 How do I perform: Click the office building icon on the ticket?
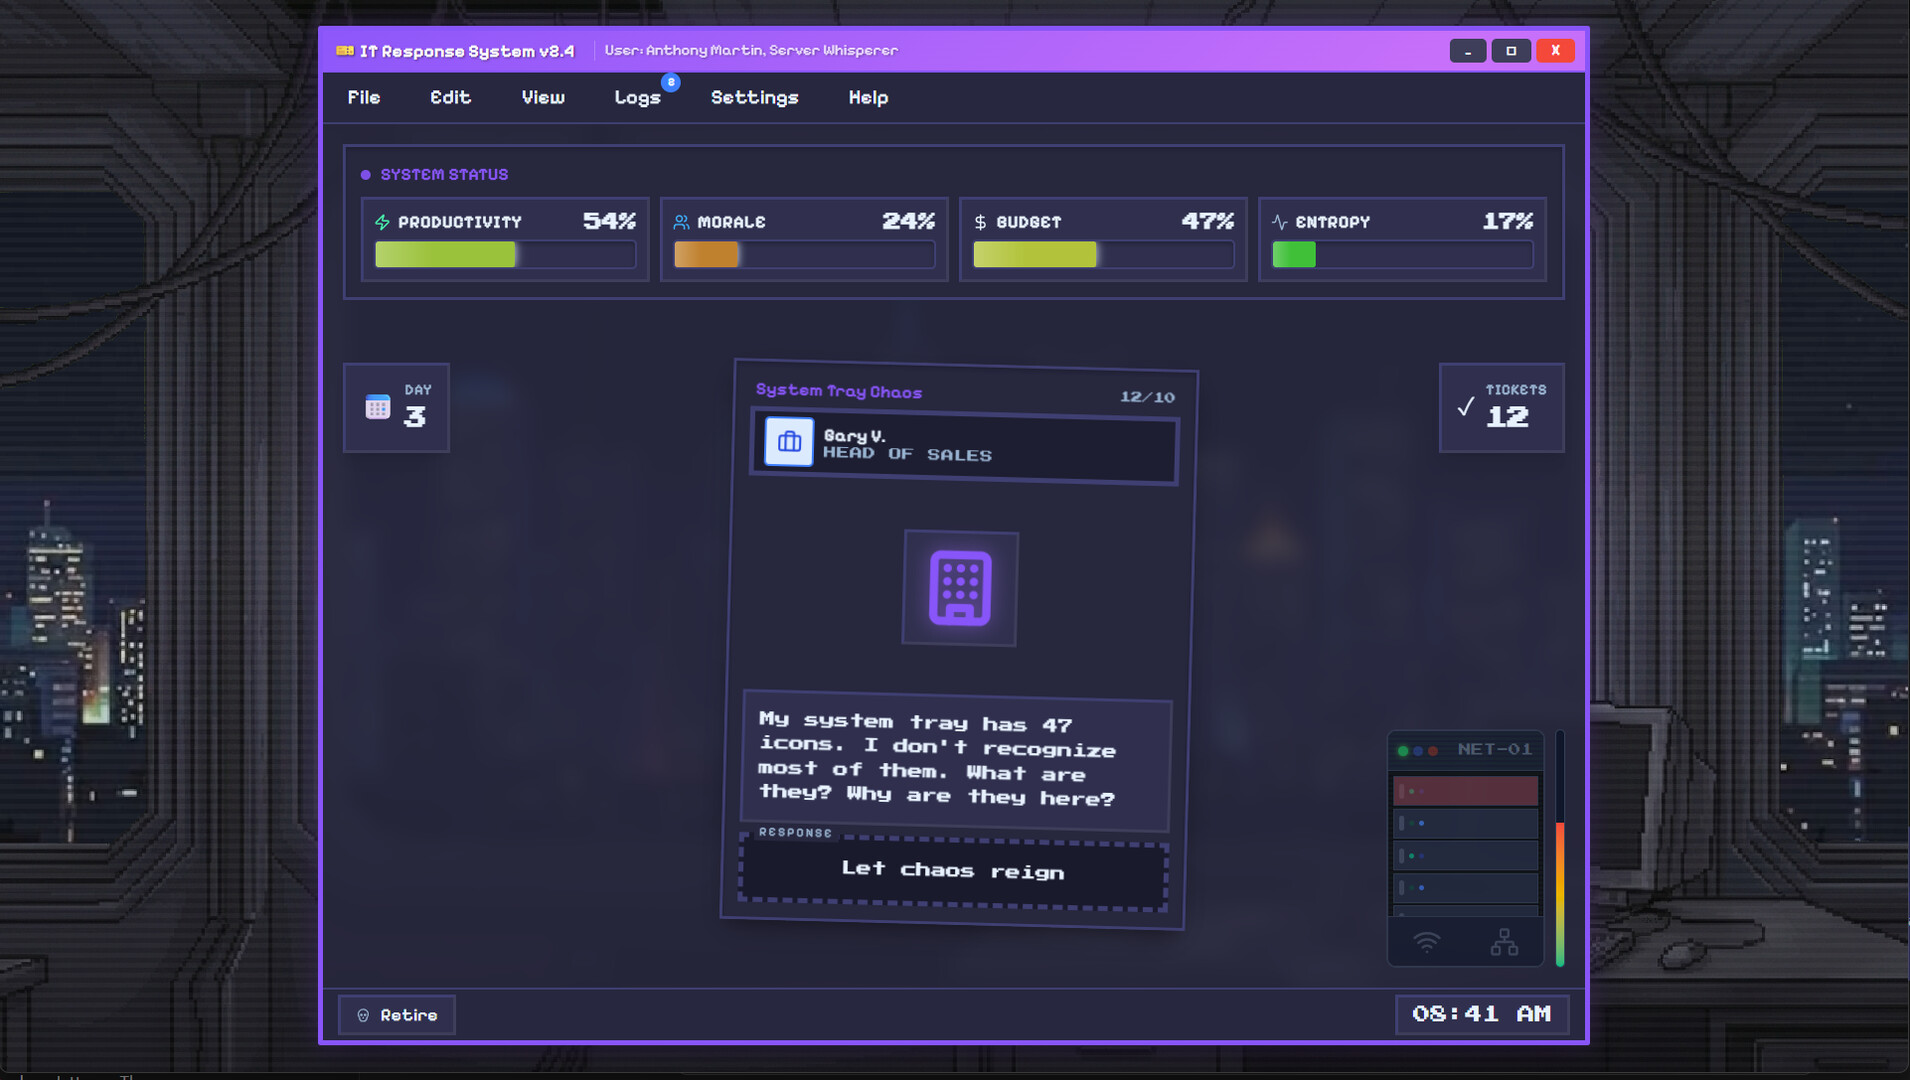(959, 589)
